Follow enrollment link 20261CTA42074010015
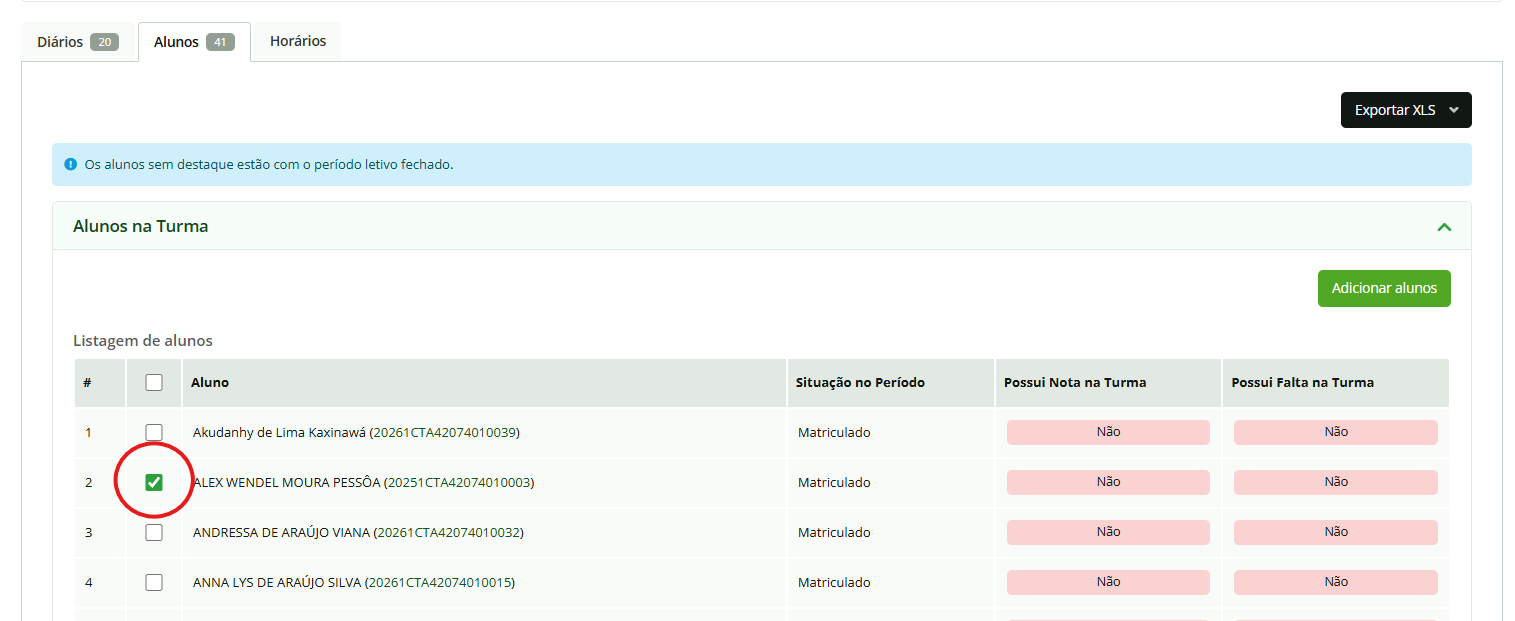 (x=439, y=582)
